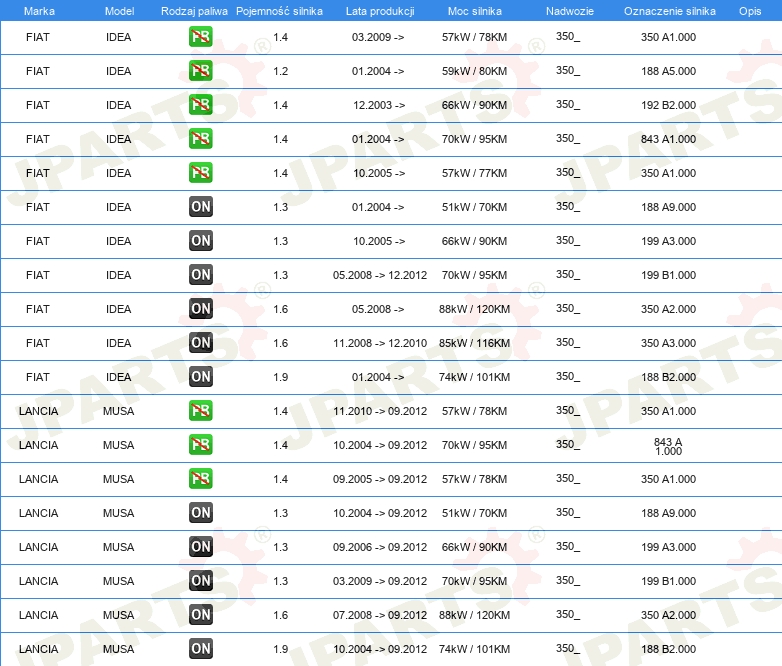The height and width of the screenshot is (666, 782).
Task: Click the 59kW / 80KM power value
Action: click(x=474, y=71)
